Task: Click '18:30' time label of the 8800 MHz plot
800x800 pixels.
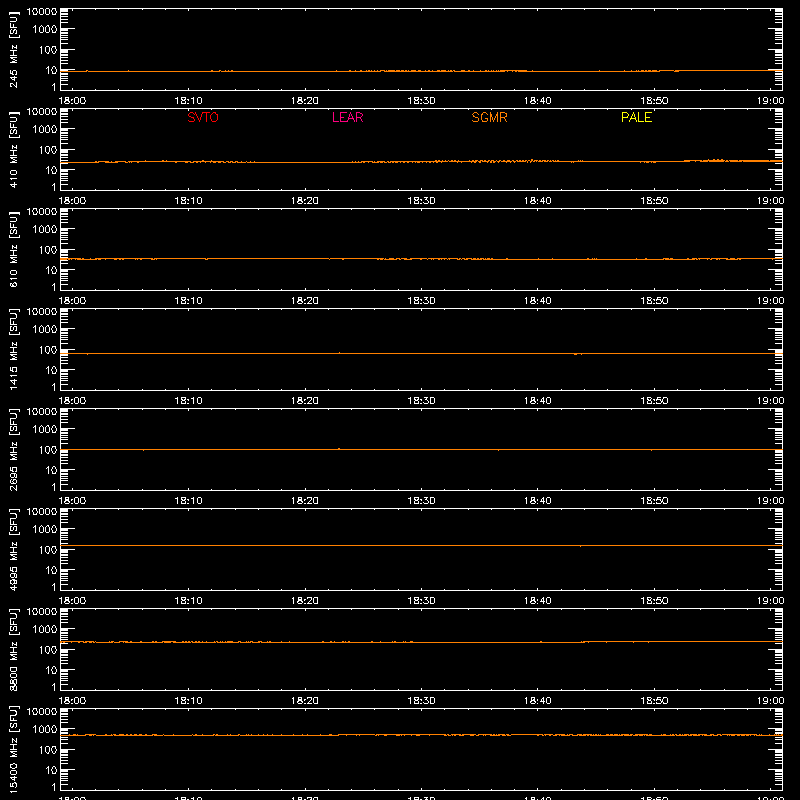Action: click(x=421, y=701)
